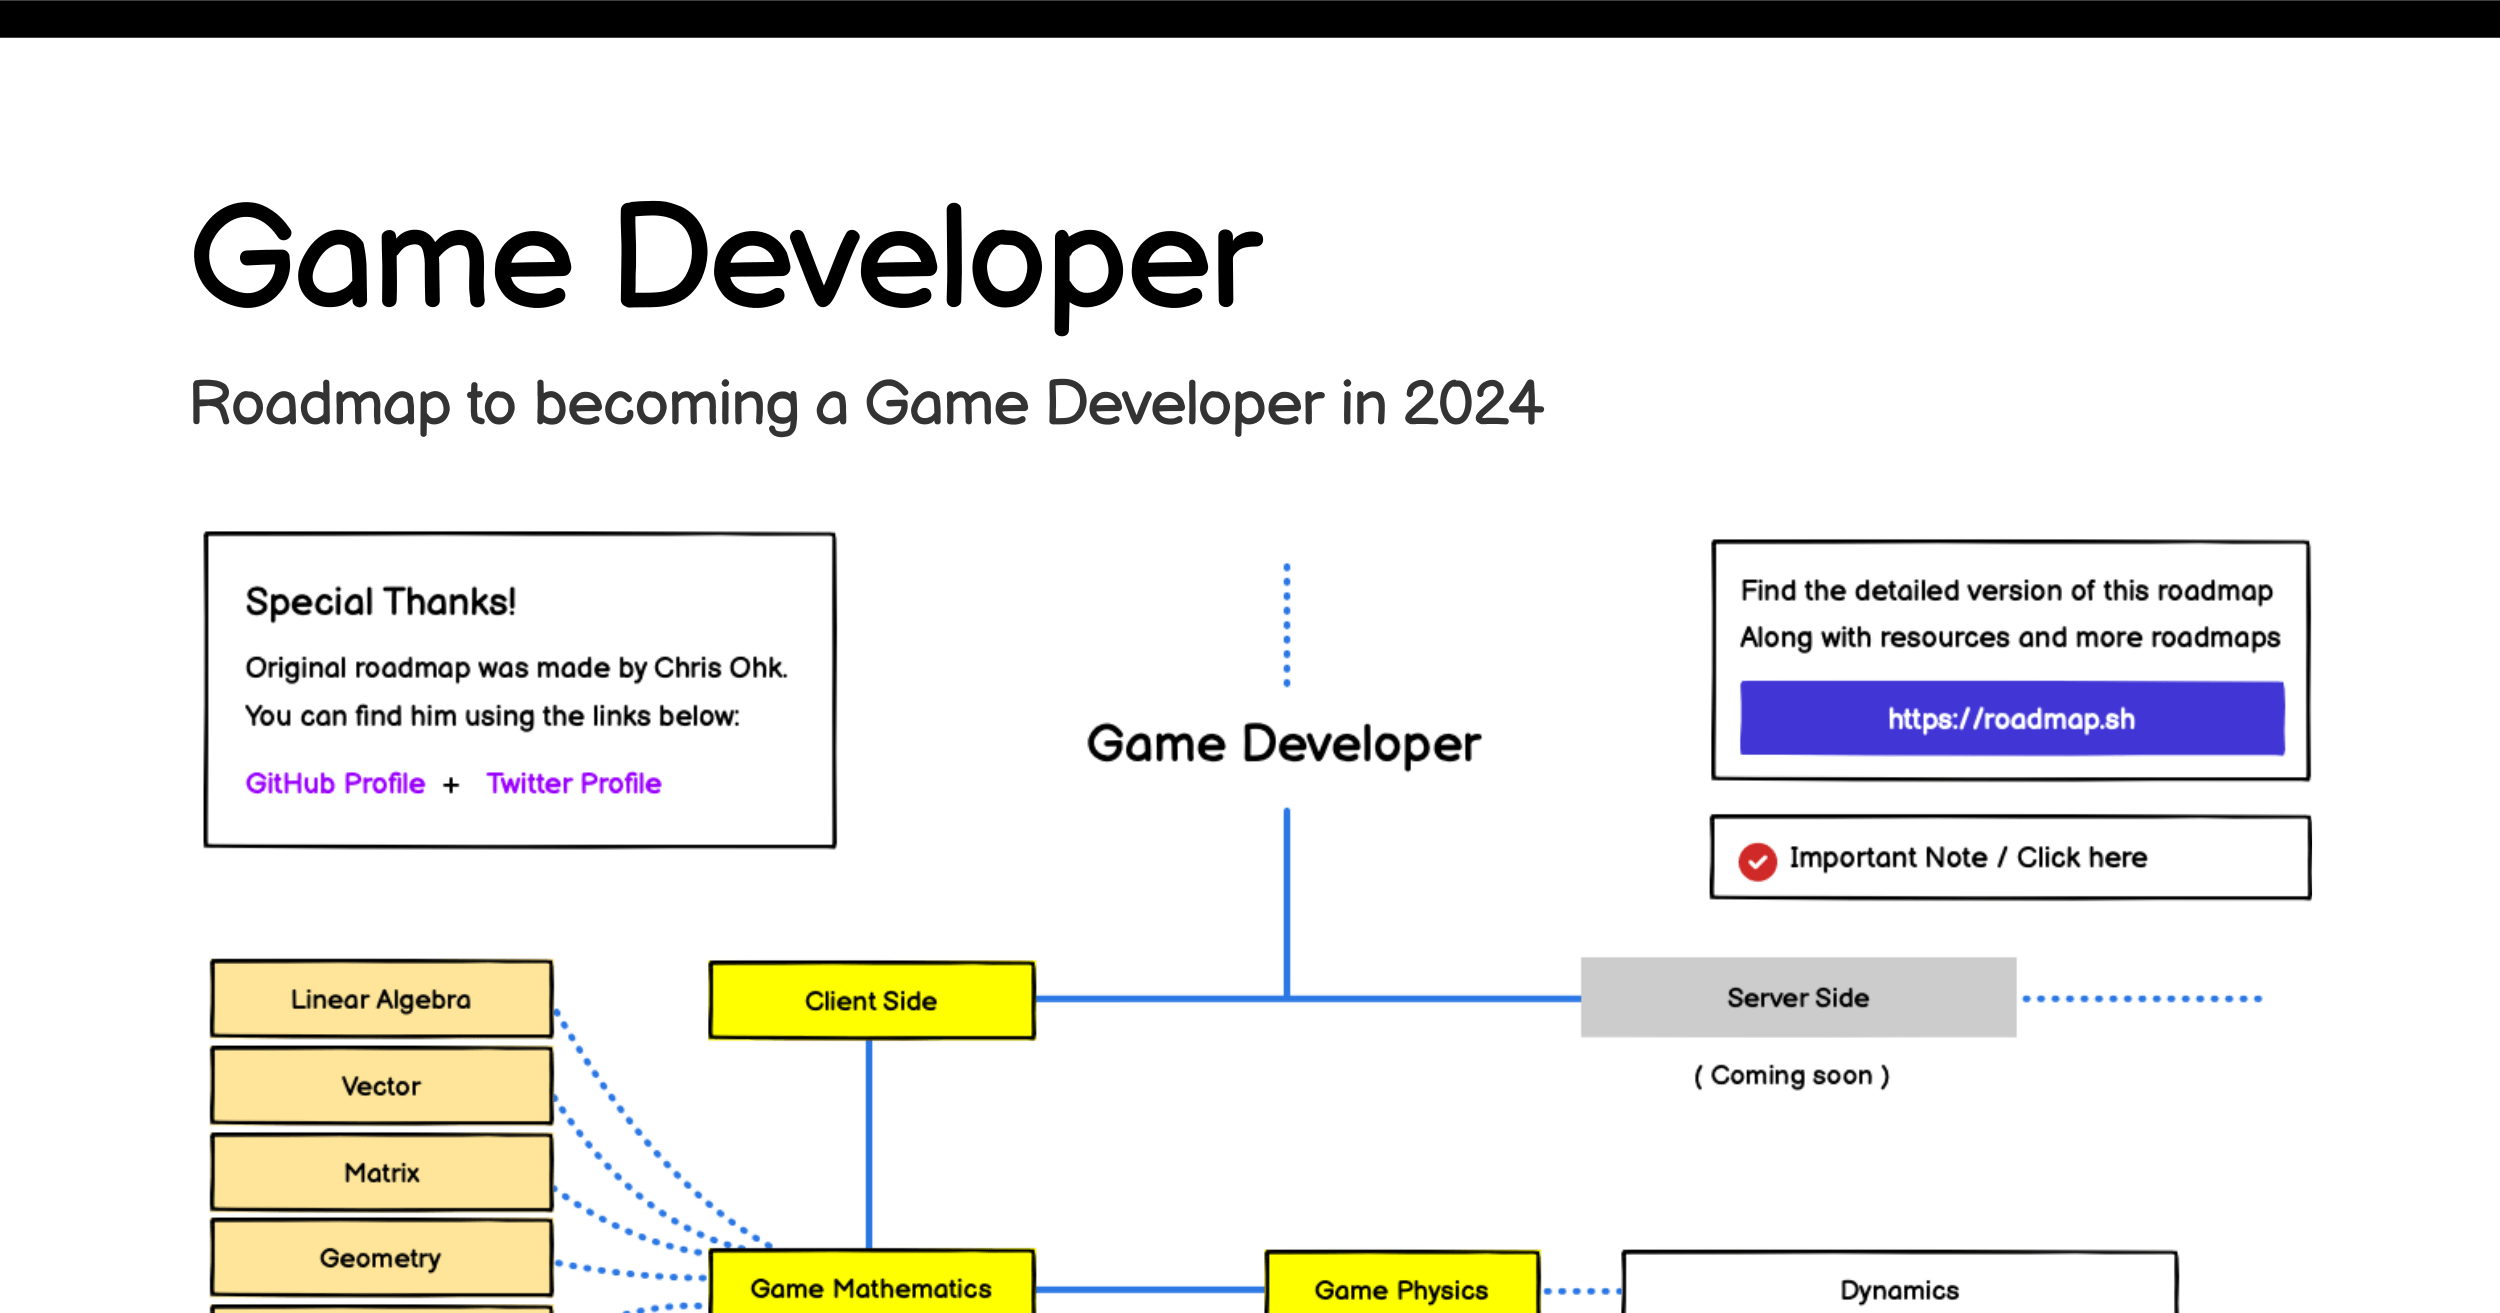Viewport: 2500px width, 1313px height.
Task: Open the Vector topic box
Action: click(x=381, y=1085)
